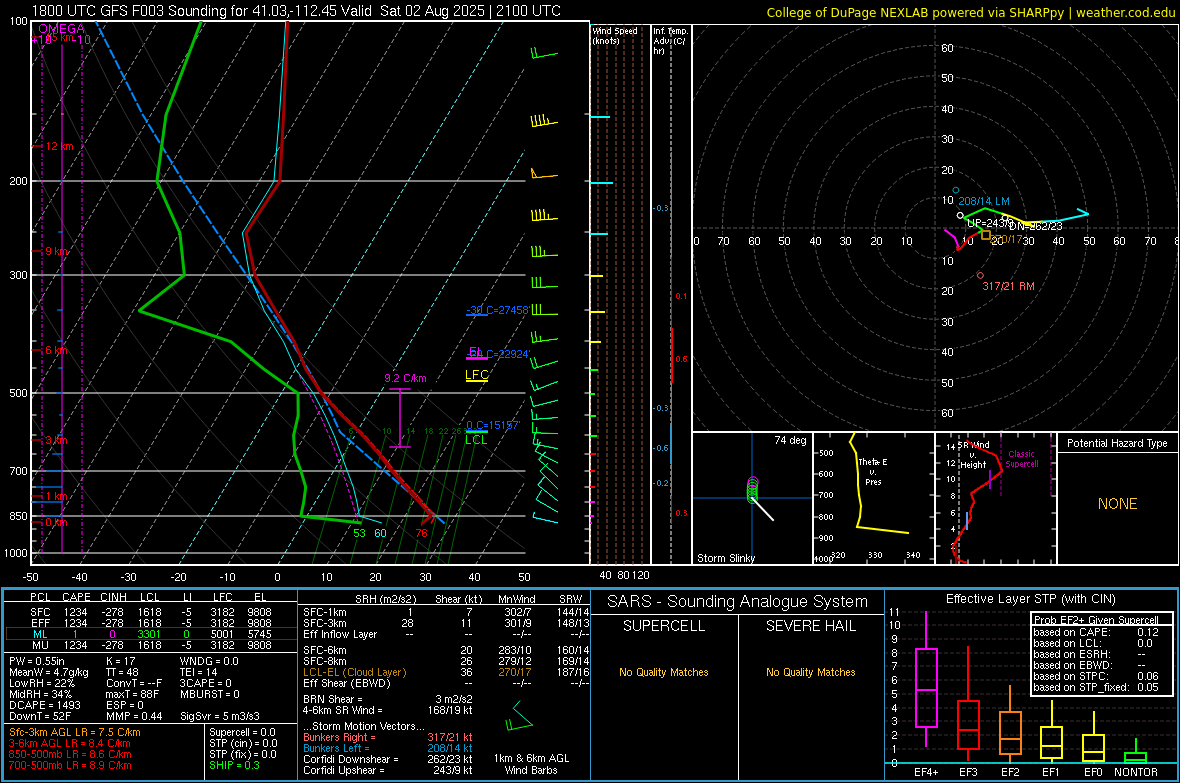Click the 'maxT = 88F' value
Image resolution: width=1180 pixels, height=783 pixels.
point(132,694)
